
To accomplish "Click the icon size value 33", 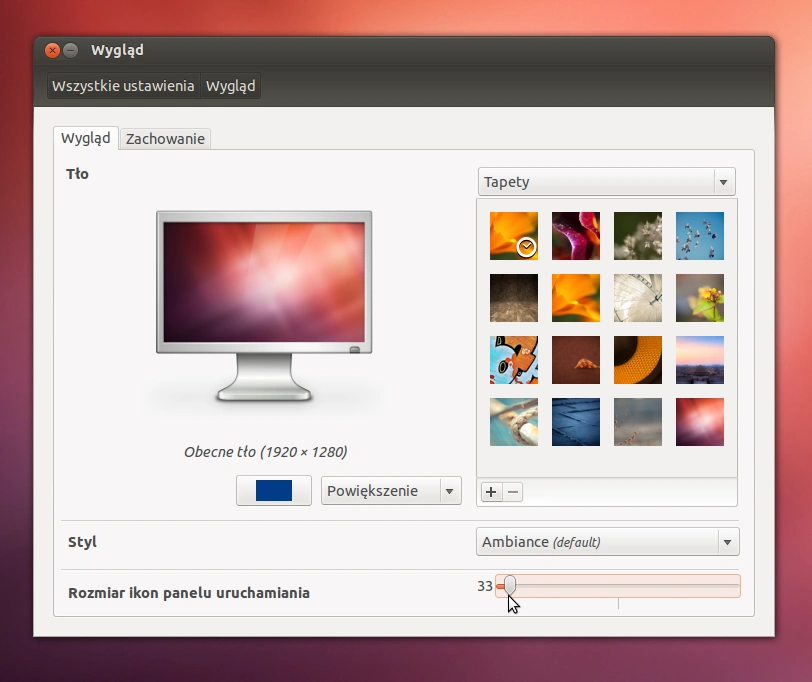I will [485, 586].
